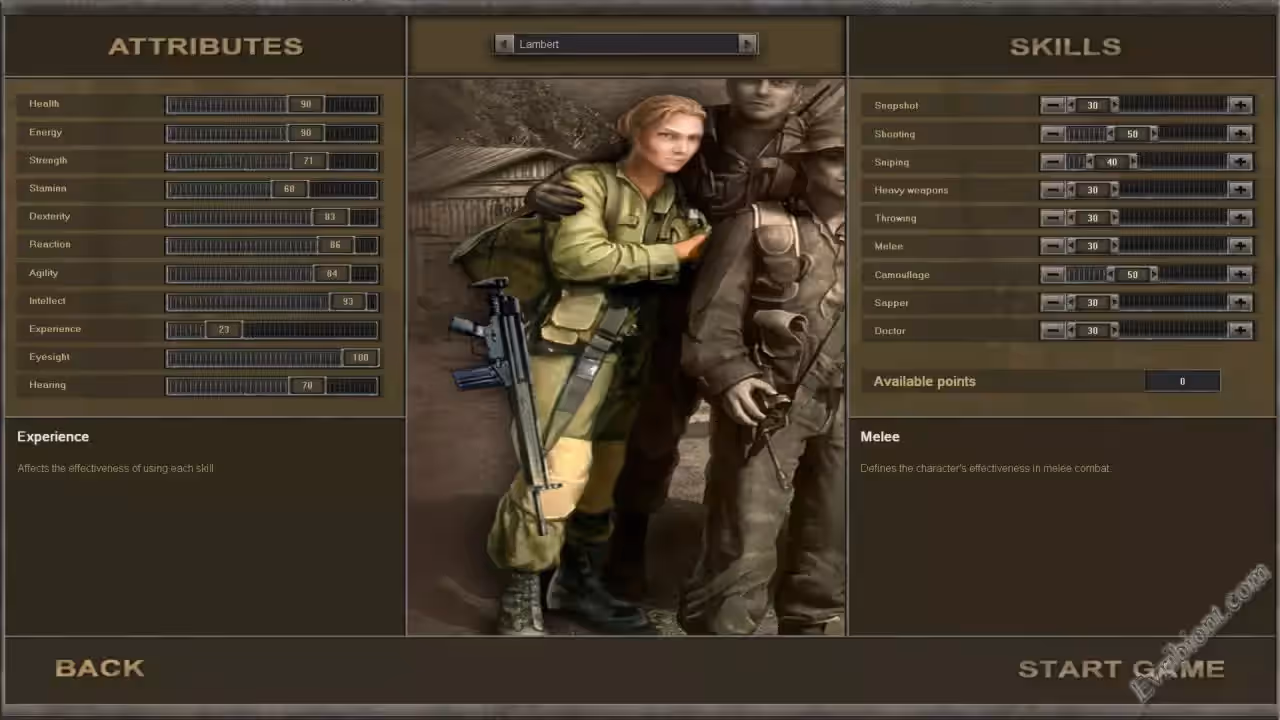Click the plus button for Snapshot skill
Screen dimensions: 1280x720
(1240, 105)
